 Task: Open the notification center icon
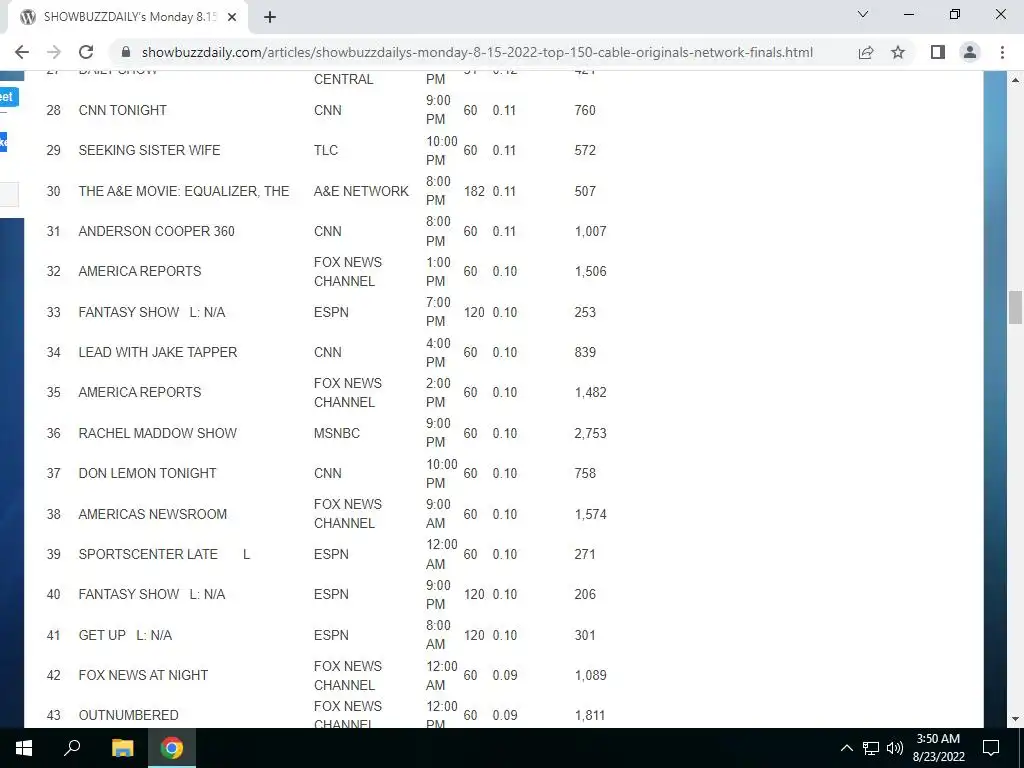991,748
